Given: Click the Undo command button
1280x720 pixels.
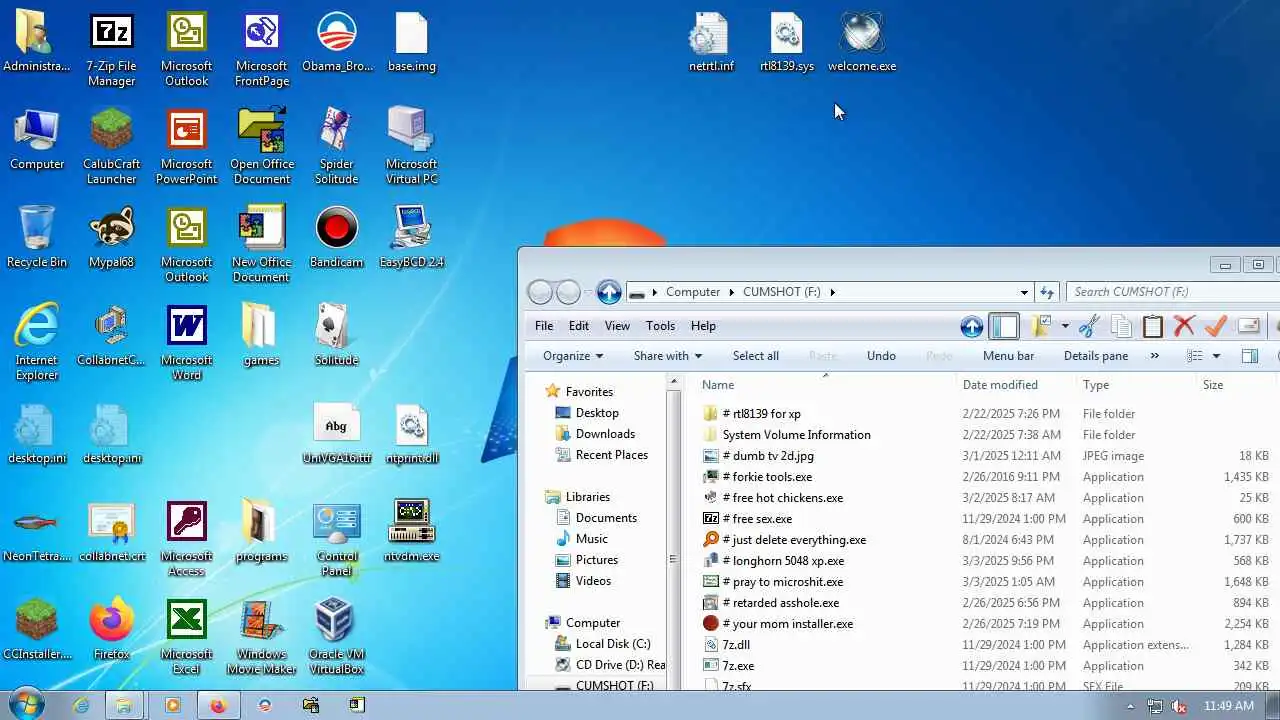Looking at the screenshot, I should [x=881, y=356].
